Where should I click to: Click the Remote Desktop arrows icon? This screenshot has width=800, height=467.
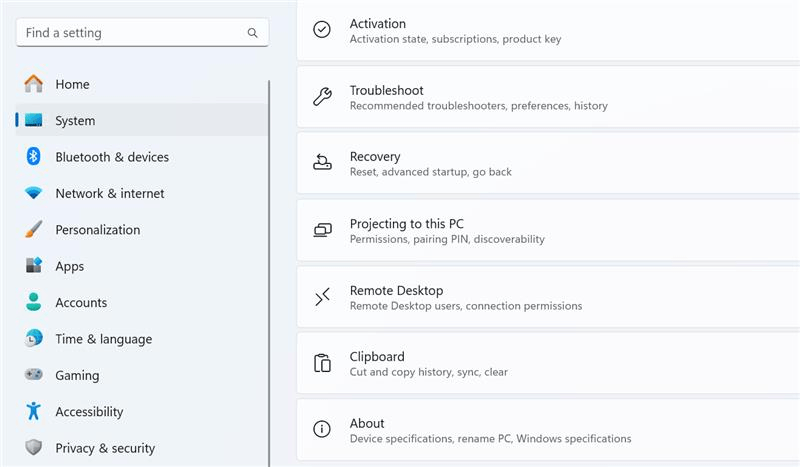322,297
